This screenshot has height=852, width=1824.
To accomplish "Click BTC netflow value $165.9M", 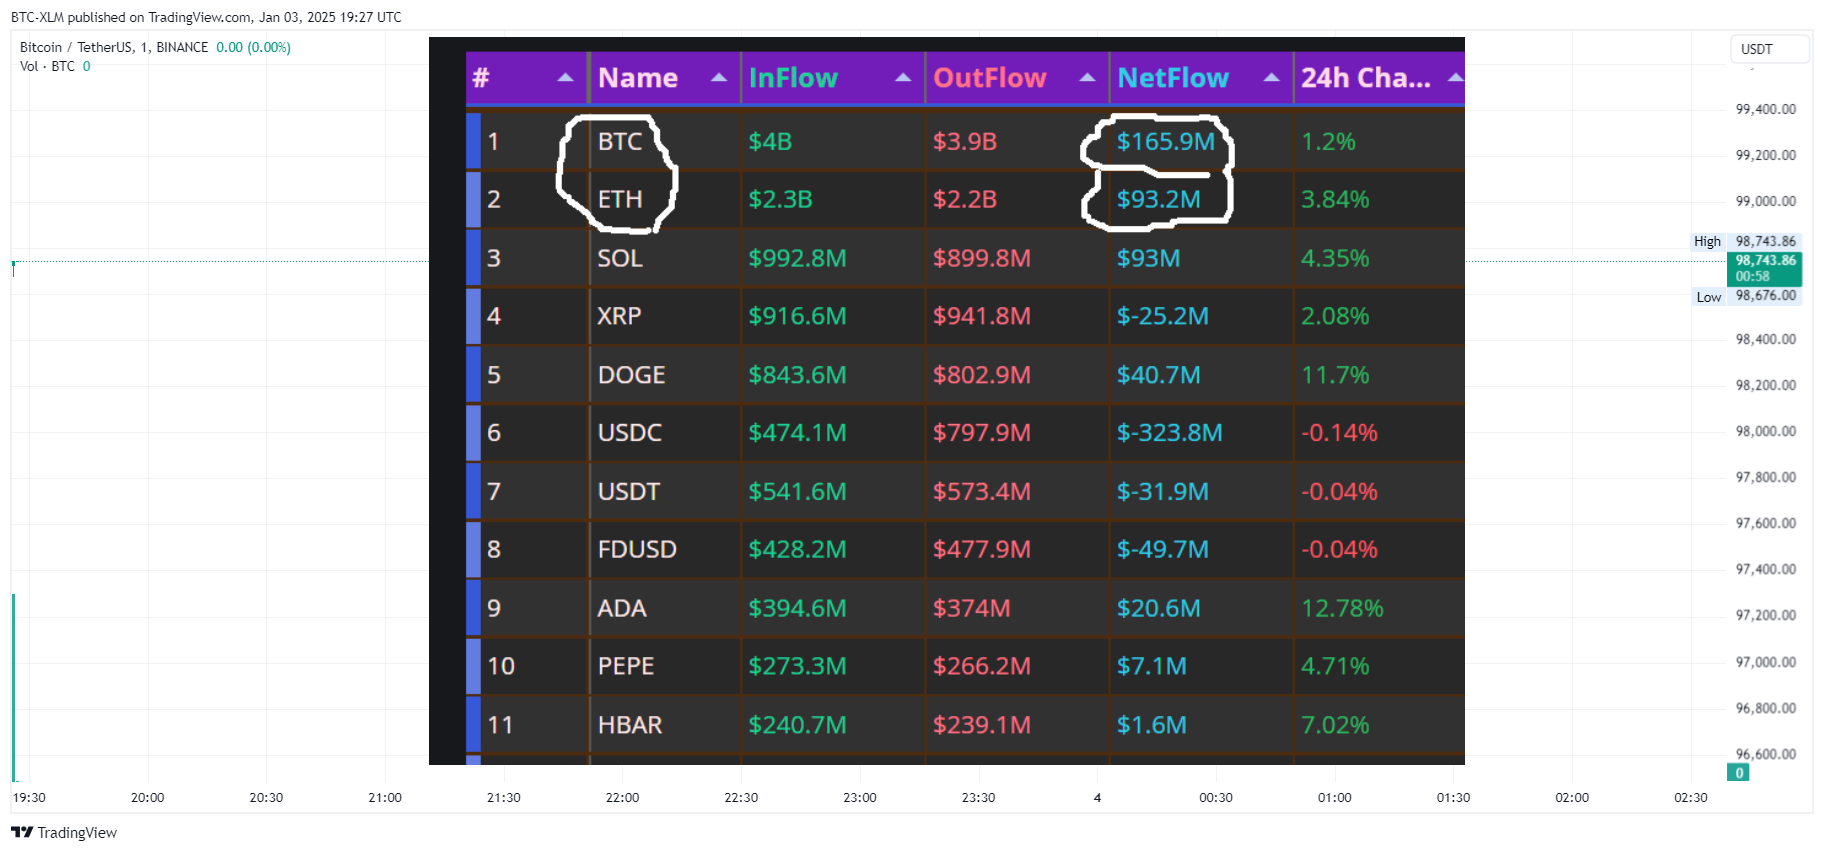I will pos(1166,142).
